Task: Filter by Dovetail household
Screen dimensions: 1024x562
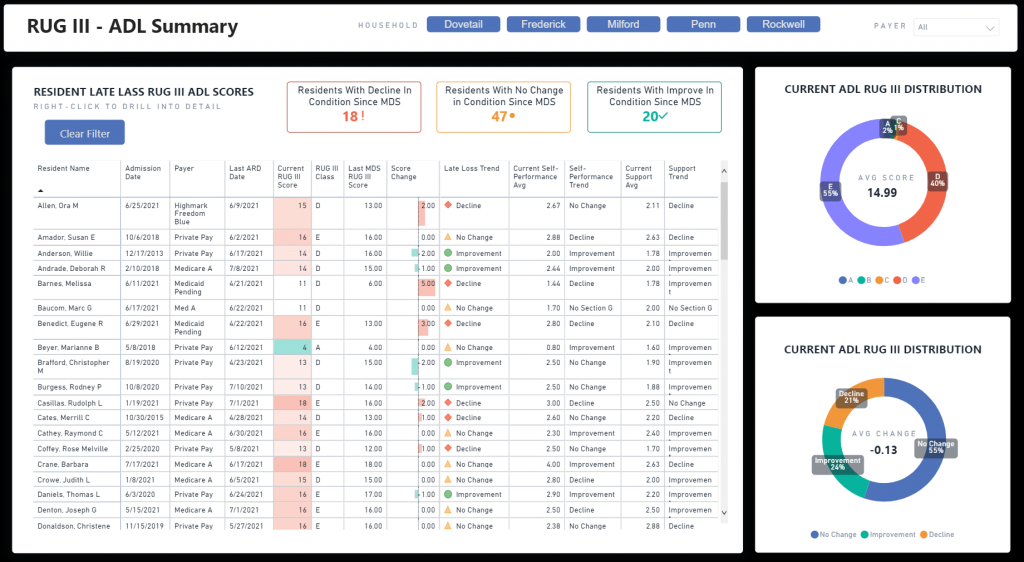Action: pos(463,24)
